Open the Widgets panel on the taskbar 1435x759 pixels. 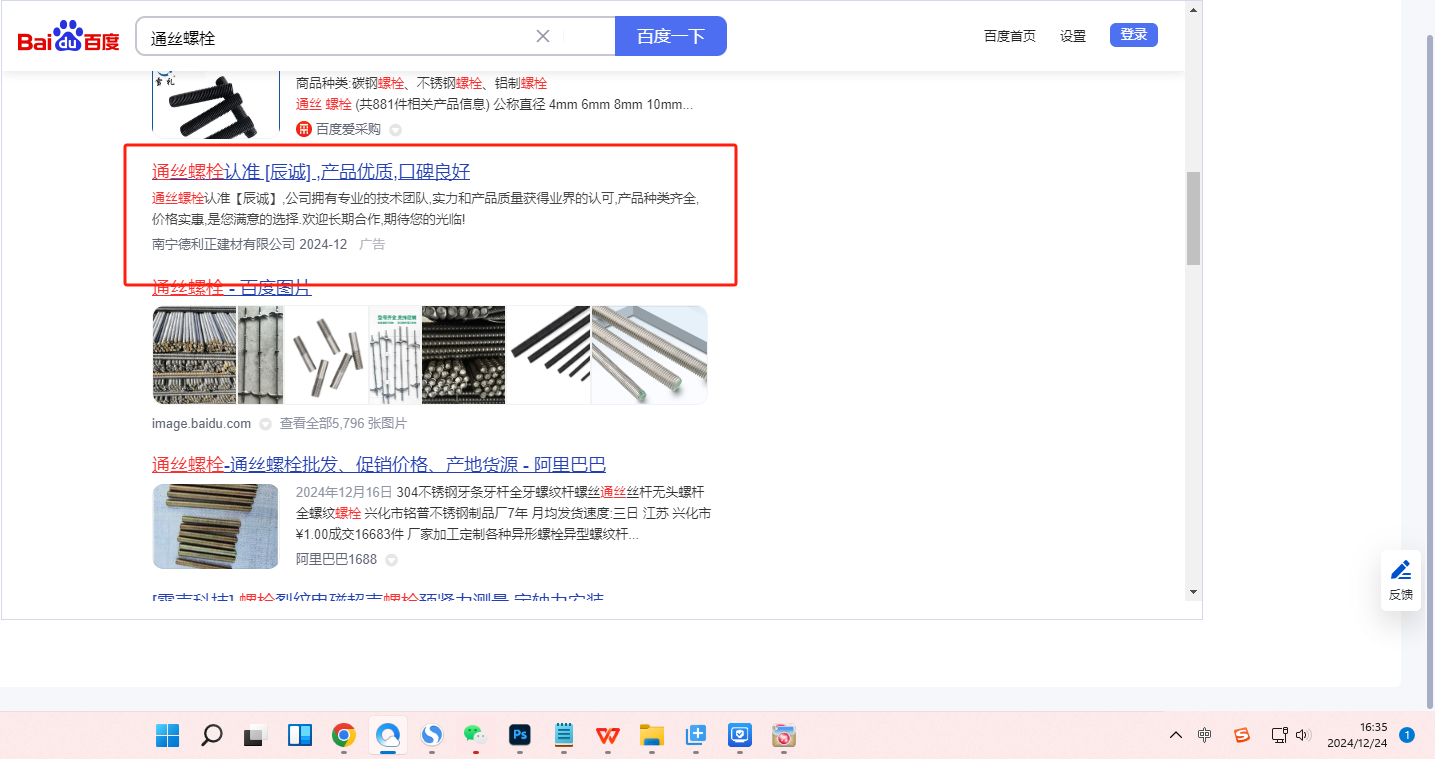[299, 736]
